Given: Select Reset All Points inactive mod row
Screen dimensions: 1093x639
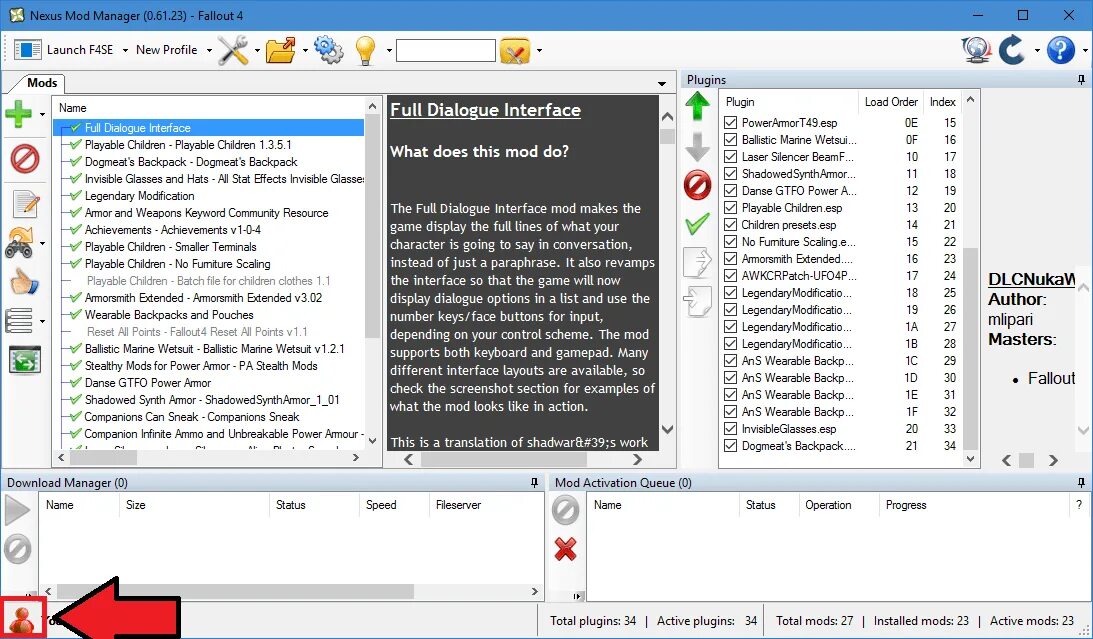Looking at the screenshot, I should click(208, 332).
